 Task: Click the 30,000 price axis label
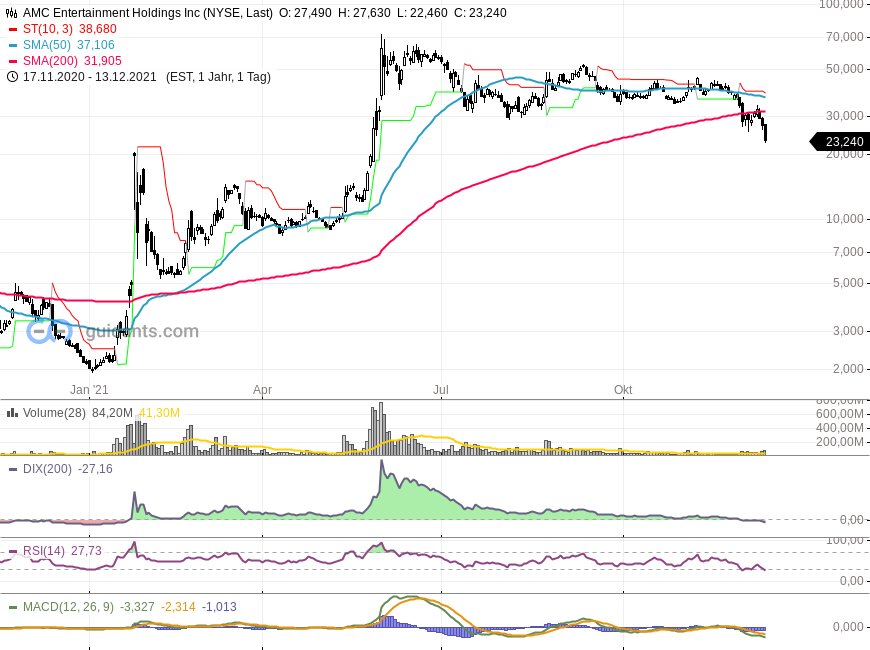coord(844,116)
